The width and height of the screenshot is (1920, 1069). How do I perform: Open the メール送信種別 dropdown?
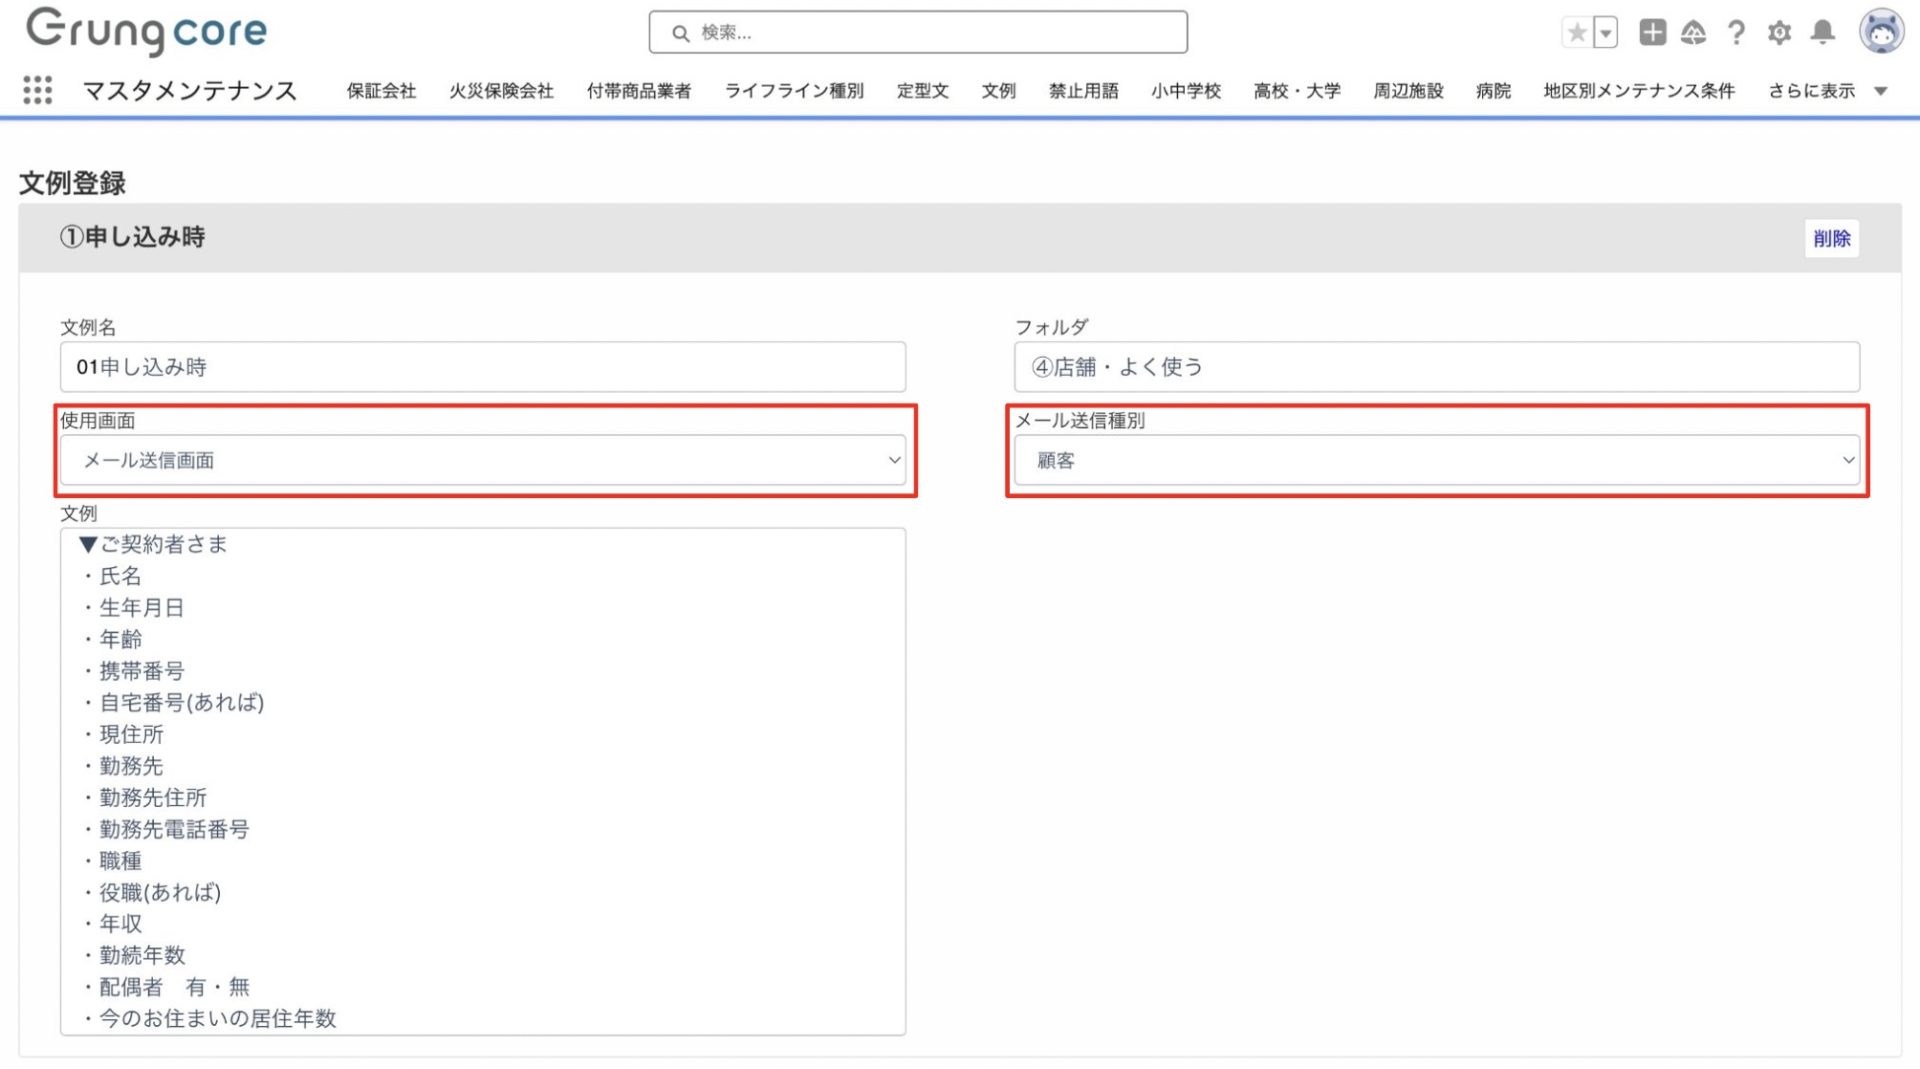[x=1436, y=460]
